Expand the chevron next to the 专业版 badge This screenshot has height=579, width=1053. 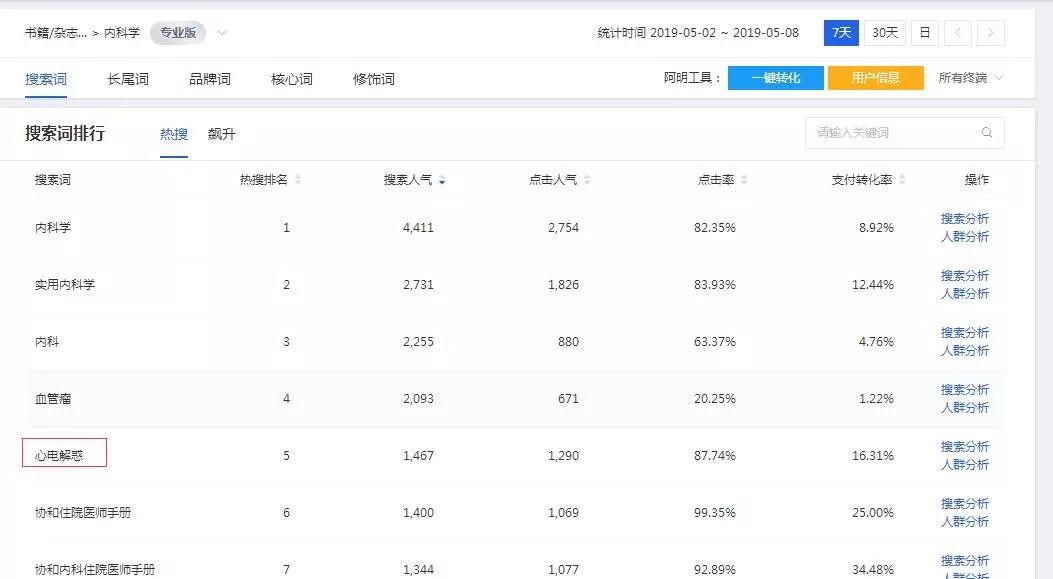pyautogui.click(x=222, y=32)
